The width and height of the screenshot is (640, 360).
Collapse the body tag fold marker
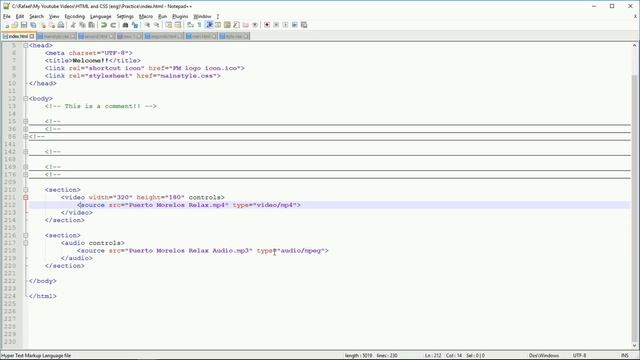[26, 98]
